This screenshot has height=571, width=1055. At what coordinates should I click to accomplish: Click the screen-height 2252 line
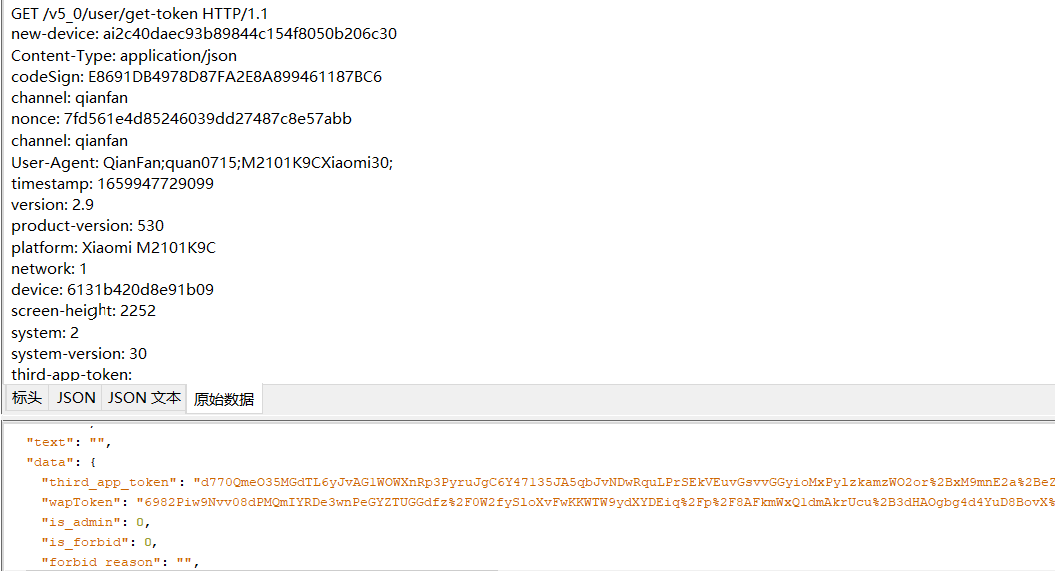click(83, 311)
